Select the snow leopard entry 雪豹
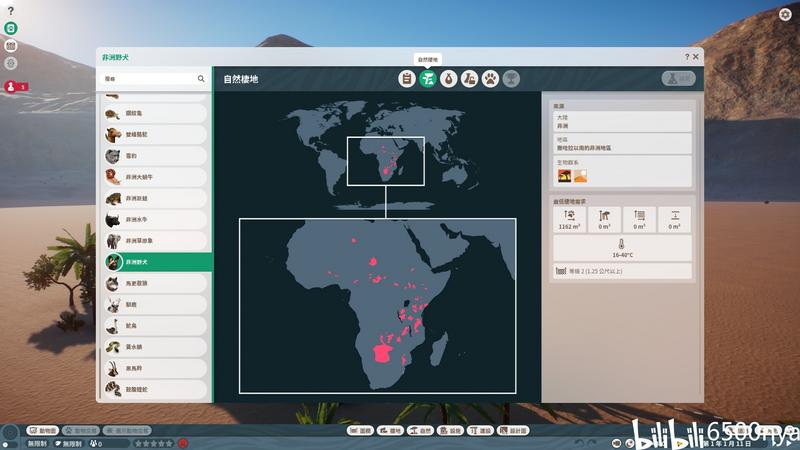This screenshot has width=800, height=450. pos(155,156)
